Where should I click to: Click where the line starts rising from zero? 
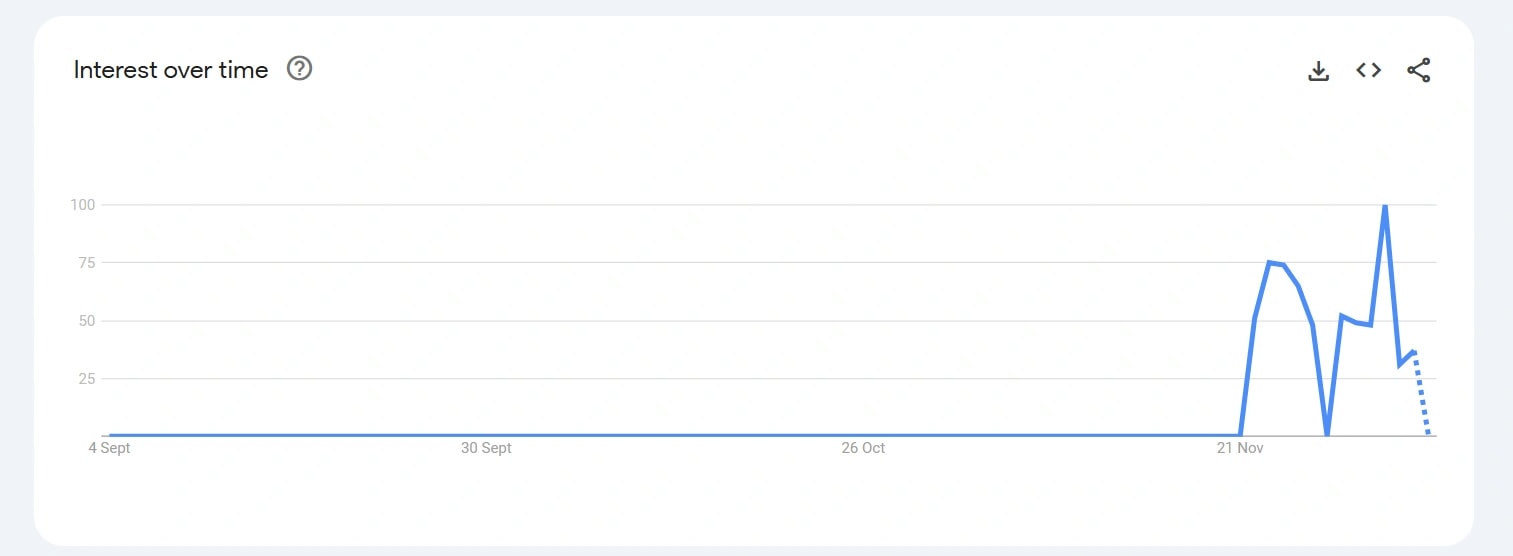pos(1241,435)
